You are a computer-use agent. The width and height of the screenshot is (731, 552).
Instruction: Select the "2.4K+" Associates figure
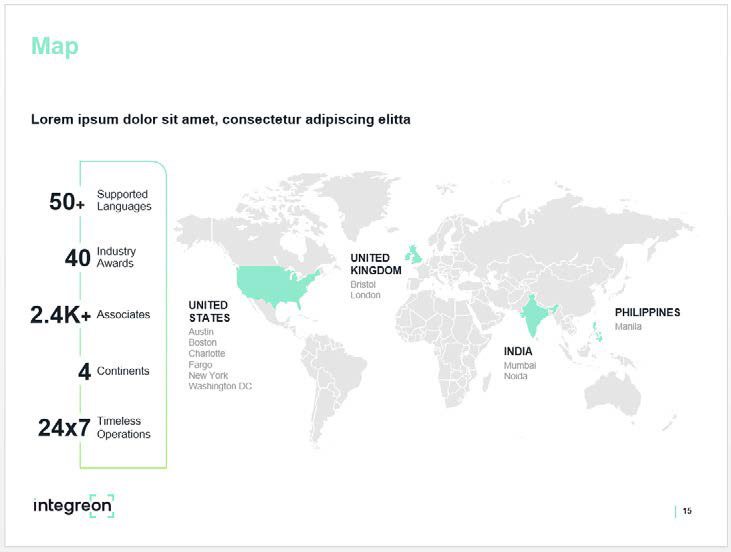61,315
